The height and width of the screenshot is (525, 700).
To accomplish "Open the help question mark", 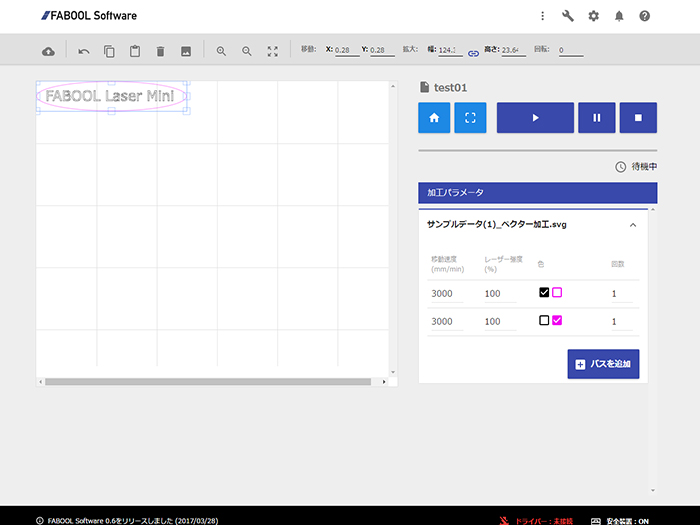I will point(644,16).
